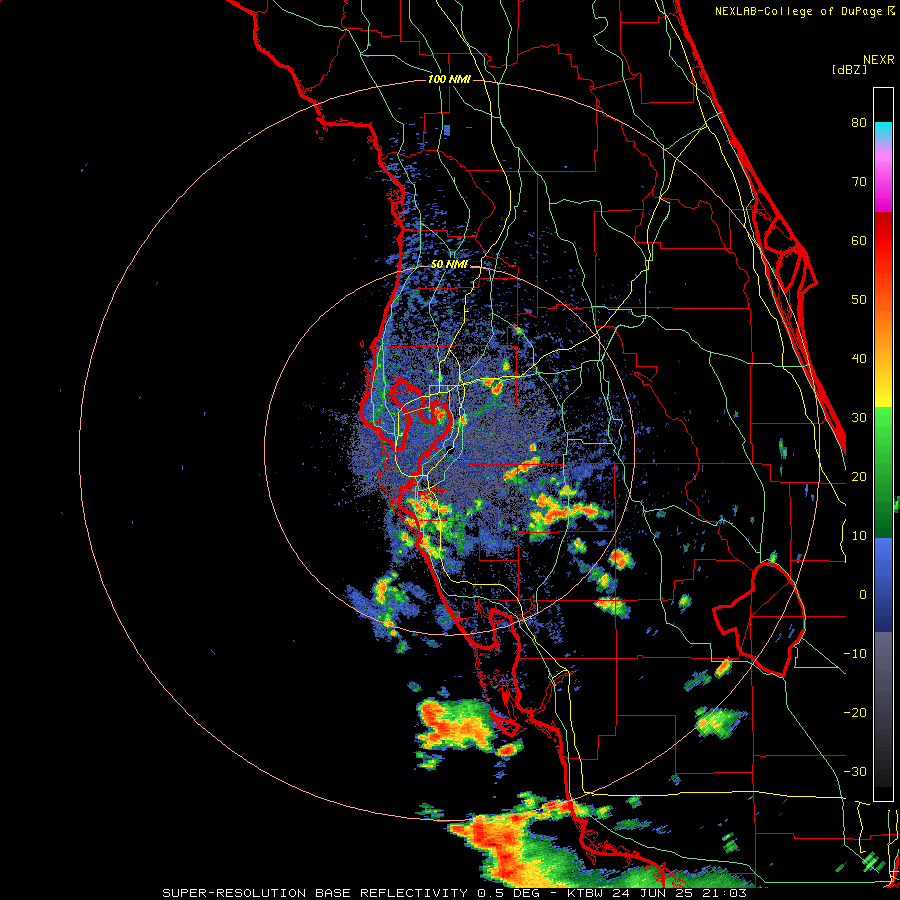This screenshot has width=900, height=900.
Task: Click the 30 value on dBZ scale
Action: [x=859, y=417]
